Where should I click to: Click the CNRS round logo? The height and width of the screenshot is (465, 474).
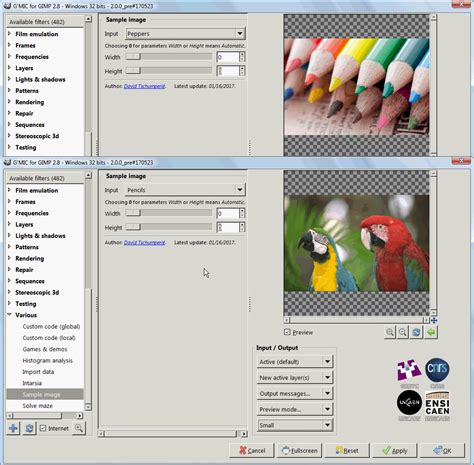(x=437, y=369)
